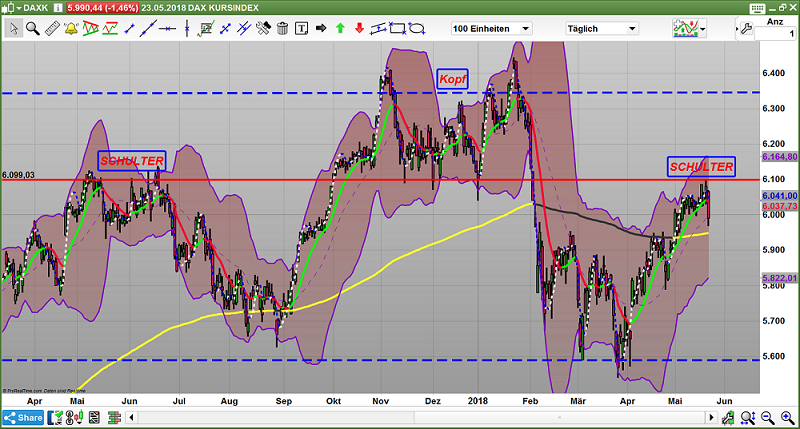800x429 pixels.
Task: Click the scroll left arrow of timeline
Action: pyautogui.click(x=132, y=418)
